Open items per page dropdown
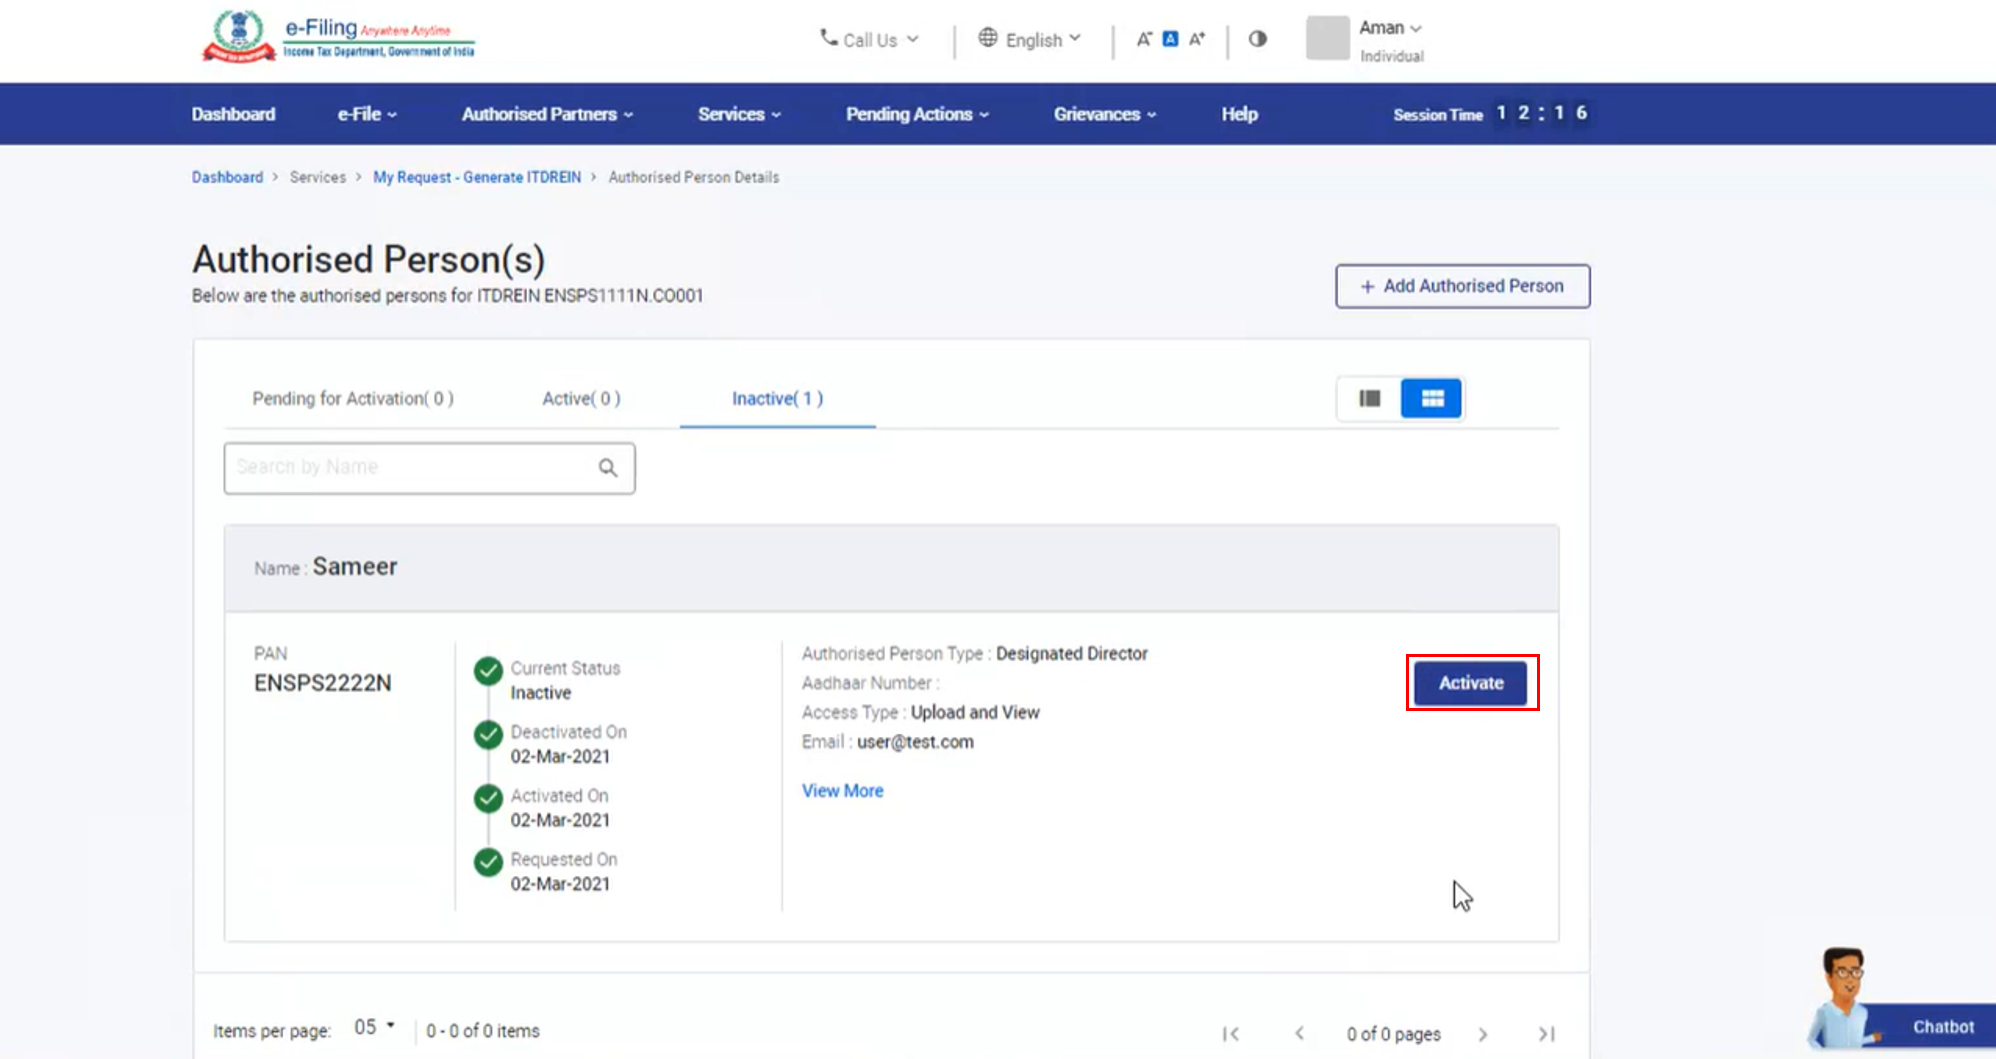This screenshot has height=1059, width=1996. [375, 1028]
